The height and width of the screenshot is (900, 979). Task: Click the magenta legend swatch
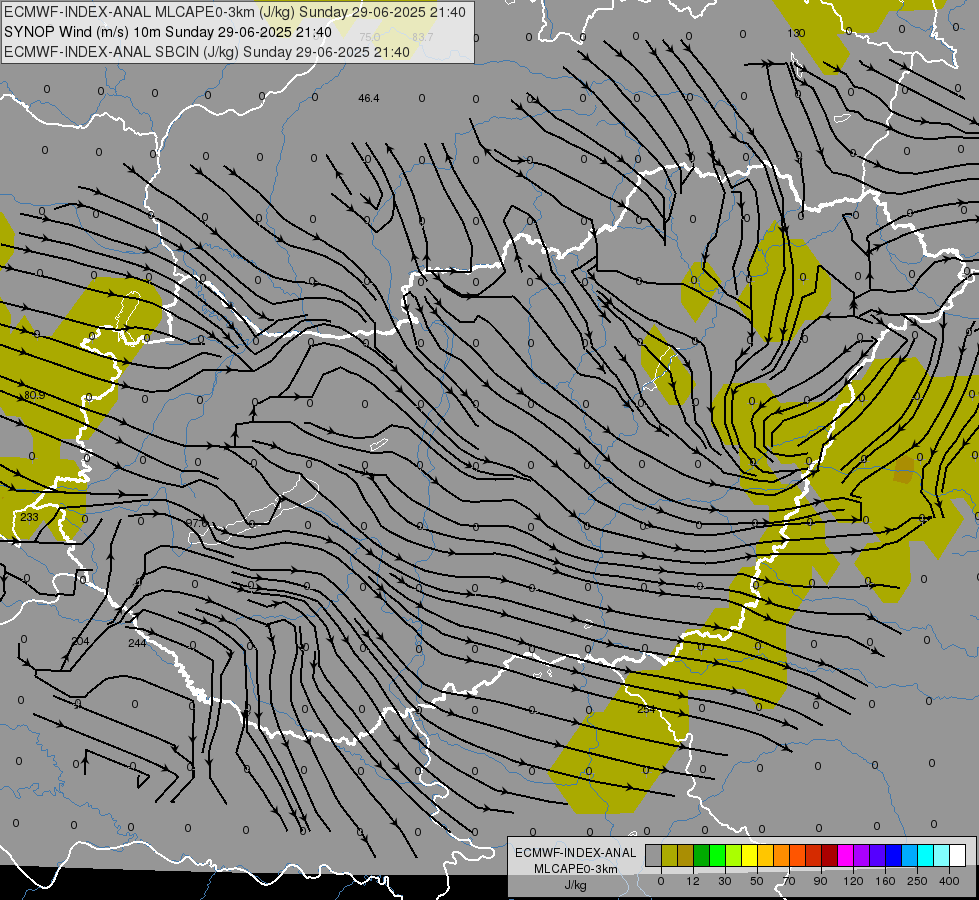pyautogui.click(x=846, y=855)
